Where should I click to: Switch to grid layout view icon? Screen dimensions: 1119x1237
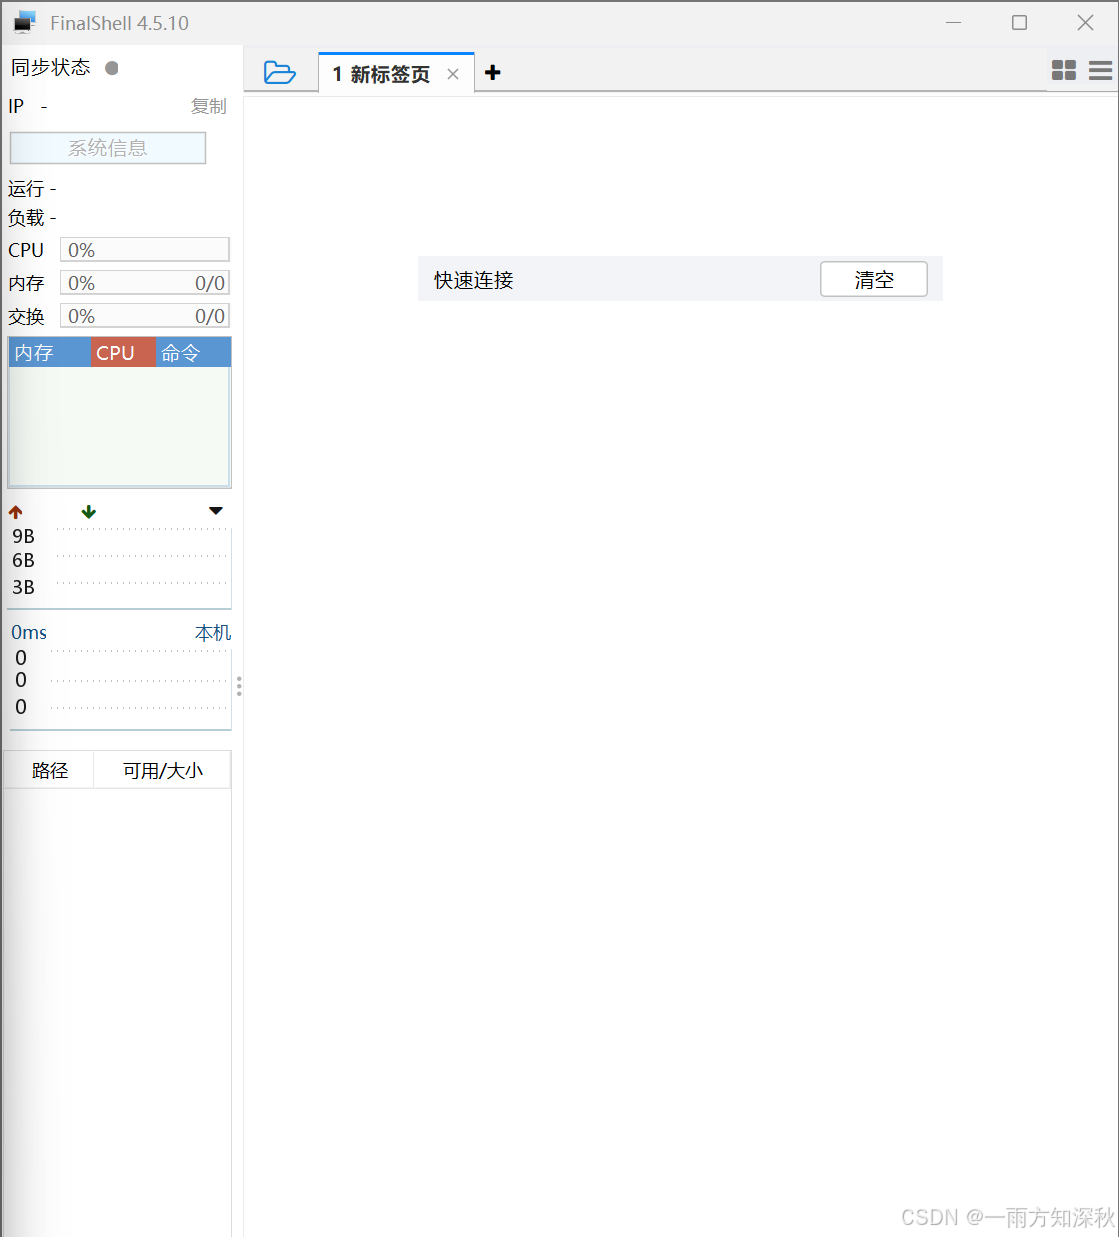(x=1064, y=70)
